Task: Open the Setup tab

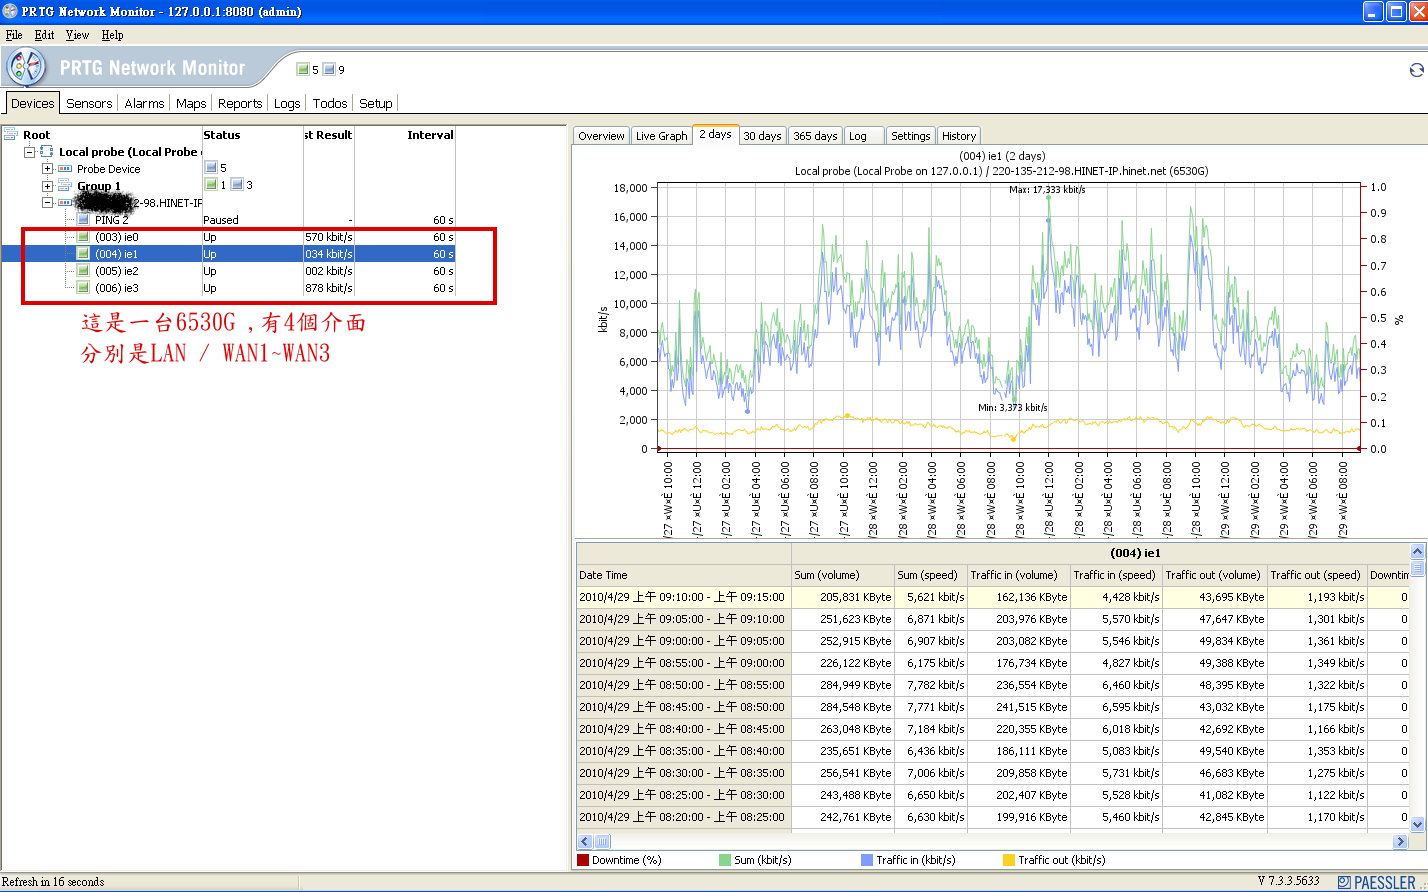Action: [376, 103]
